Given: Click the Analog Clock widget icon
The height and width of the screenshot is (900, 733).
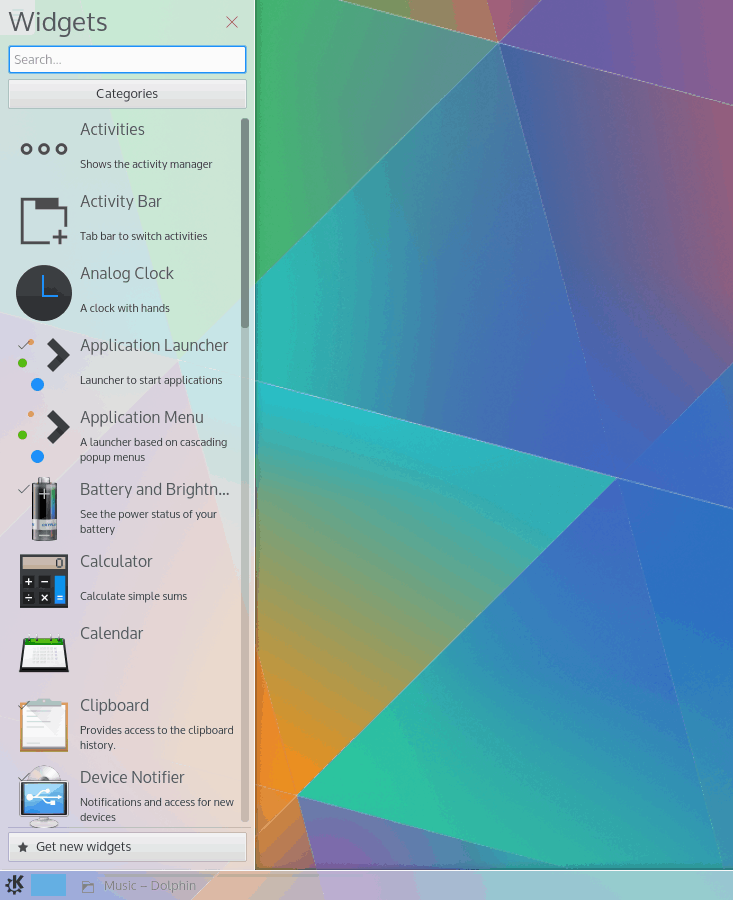Looking at the screenshot, I should (x=44, y=293).
